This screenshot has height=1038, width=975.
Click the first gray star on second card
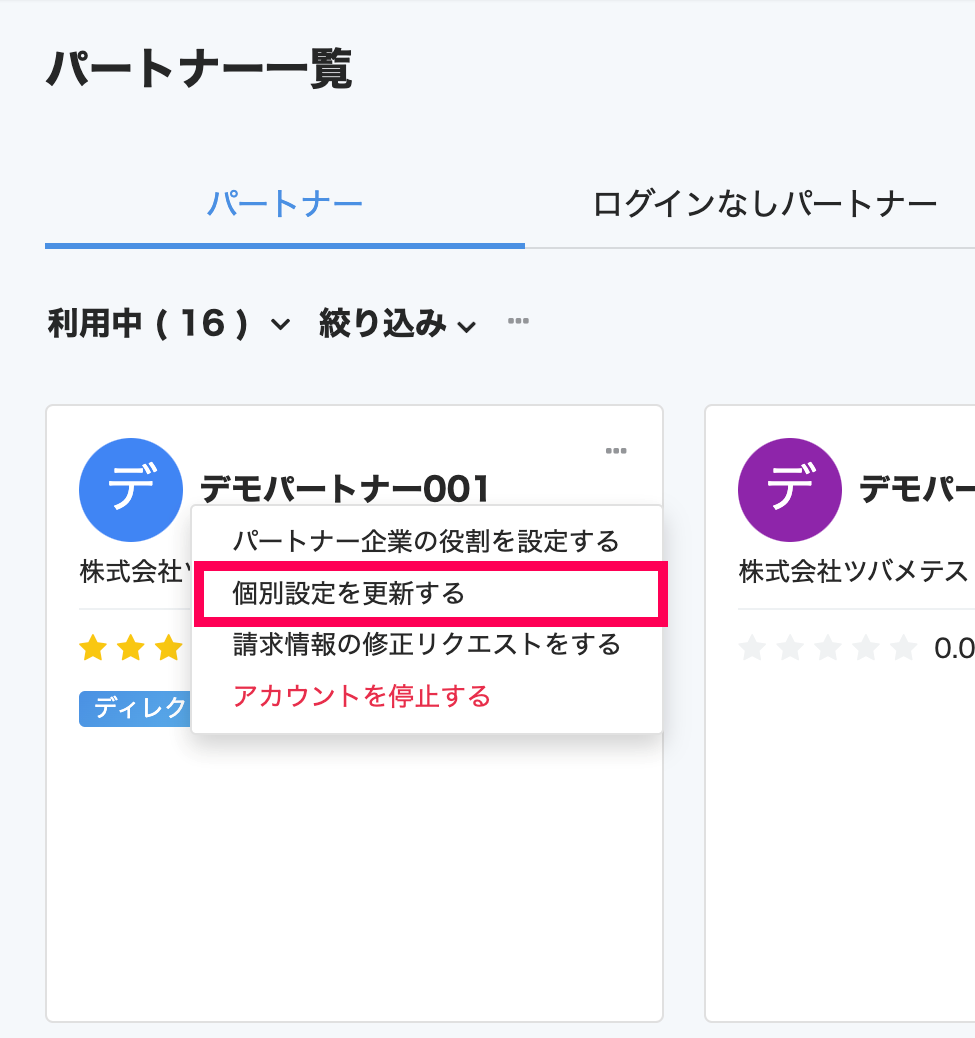click(753, 647)
